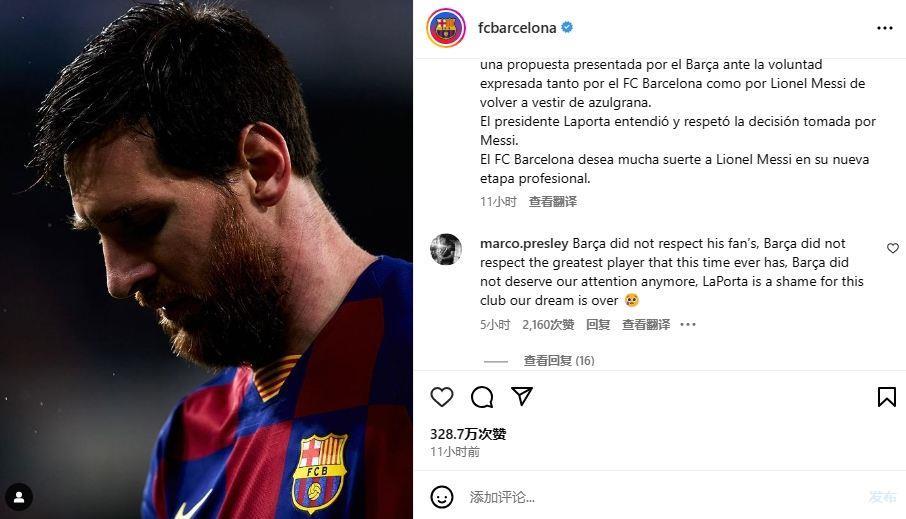Save the post with the bookmark icon
Viewport: 906px width, 519px height.
pos(886,396)
